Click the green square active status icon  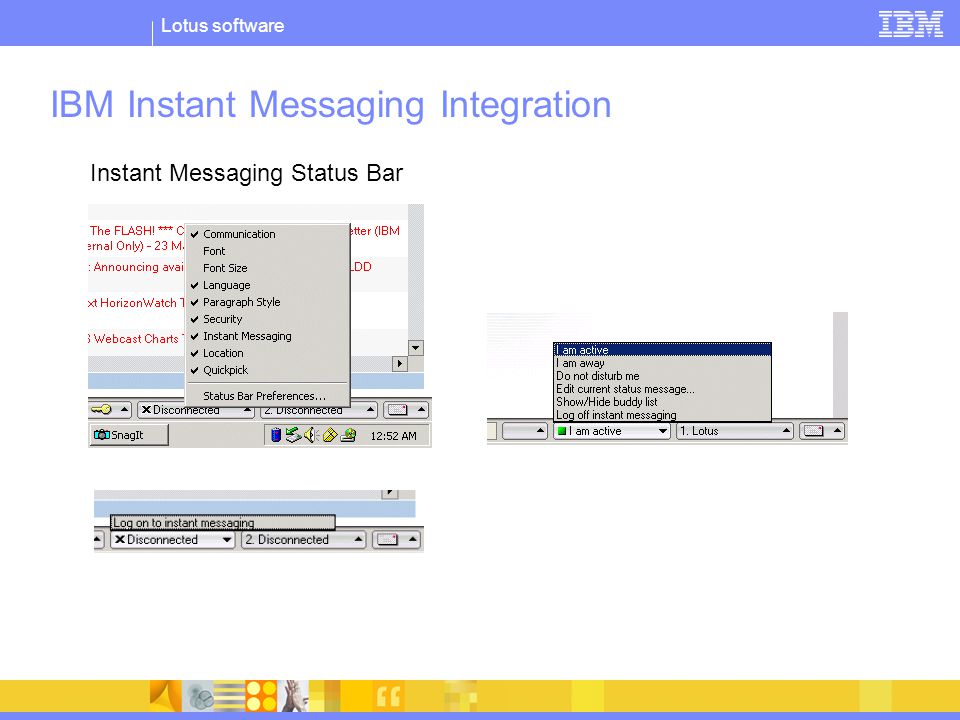click(x=561, y=431)
